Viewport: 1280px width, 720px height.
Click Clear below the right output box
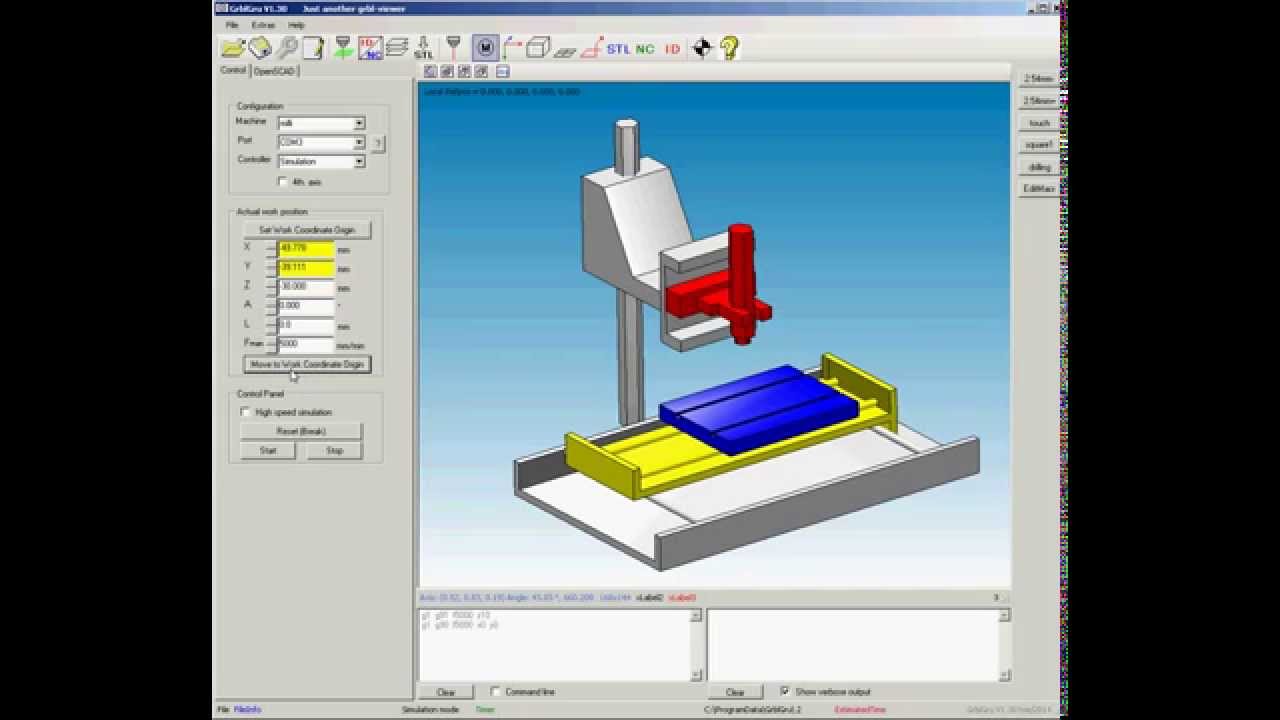[735, 692]
